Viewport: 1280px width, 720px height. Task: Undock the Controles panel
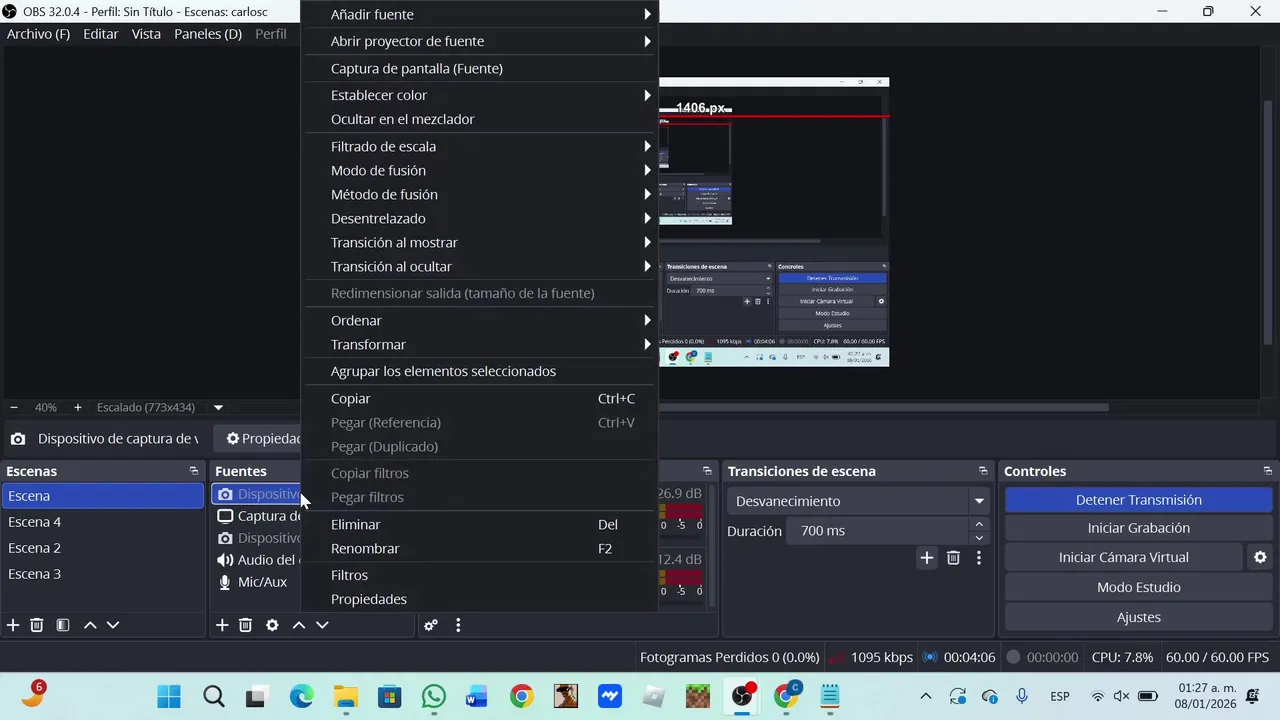(1268, 471)
